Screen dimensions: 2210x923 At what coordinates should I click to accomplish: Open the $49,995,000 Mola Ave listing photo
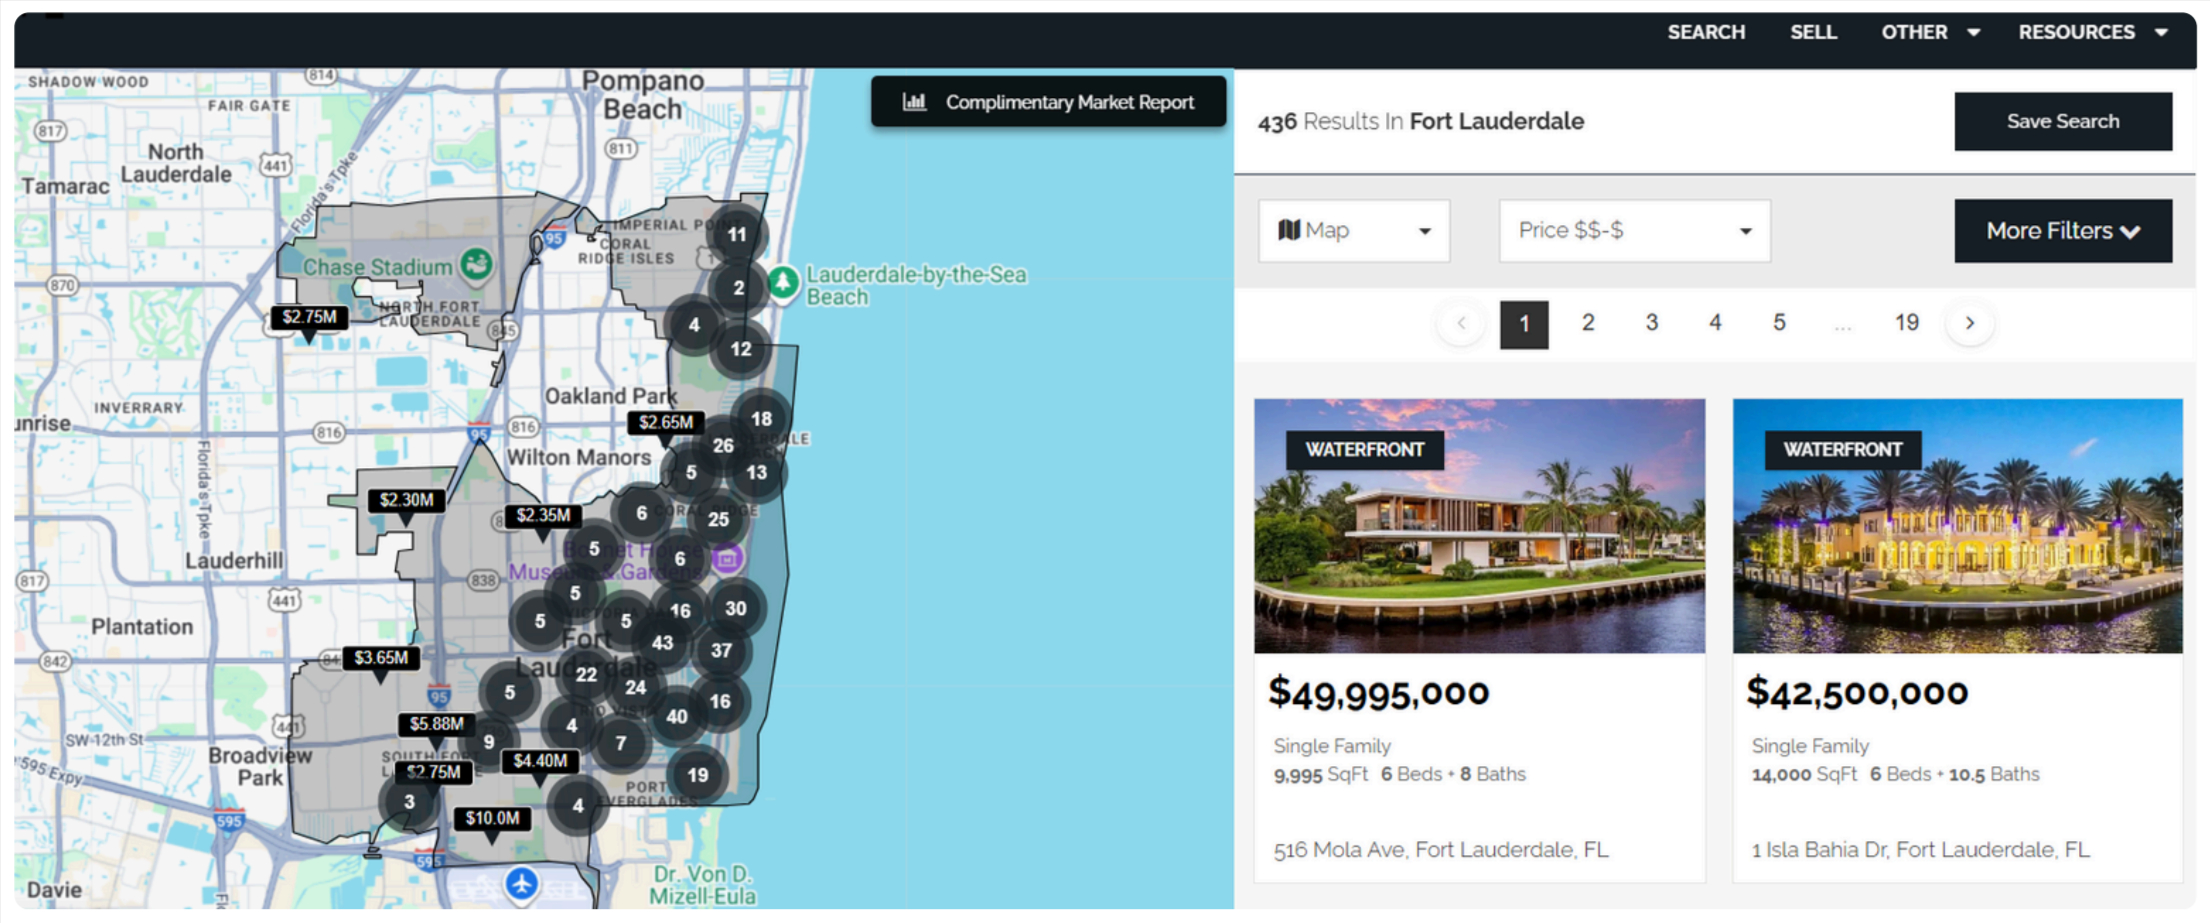tap(1479, 526)
